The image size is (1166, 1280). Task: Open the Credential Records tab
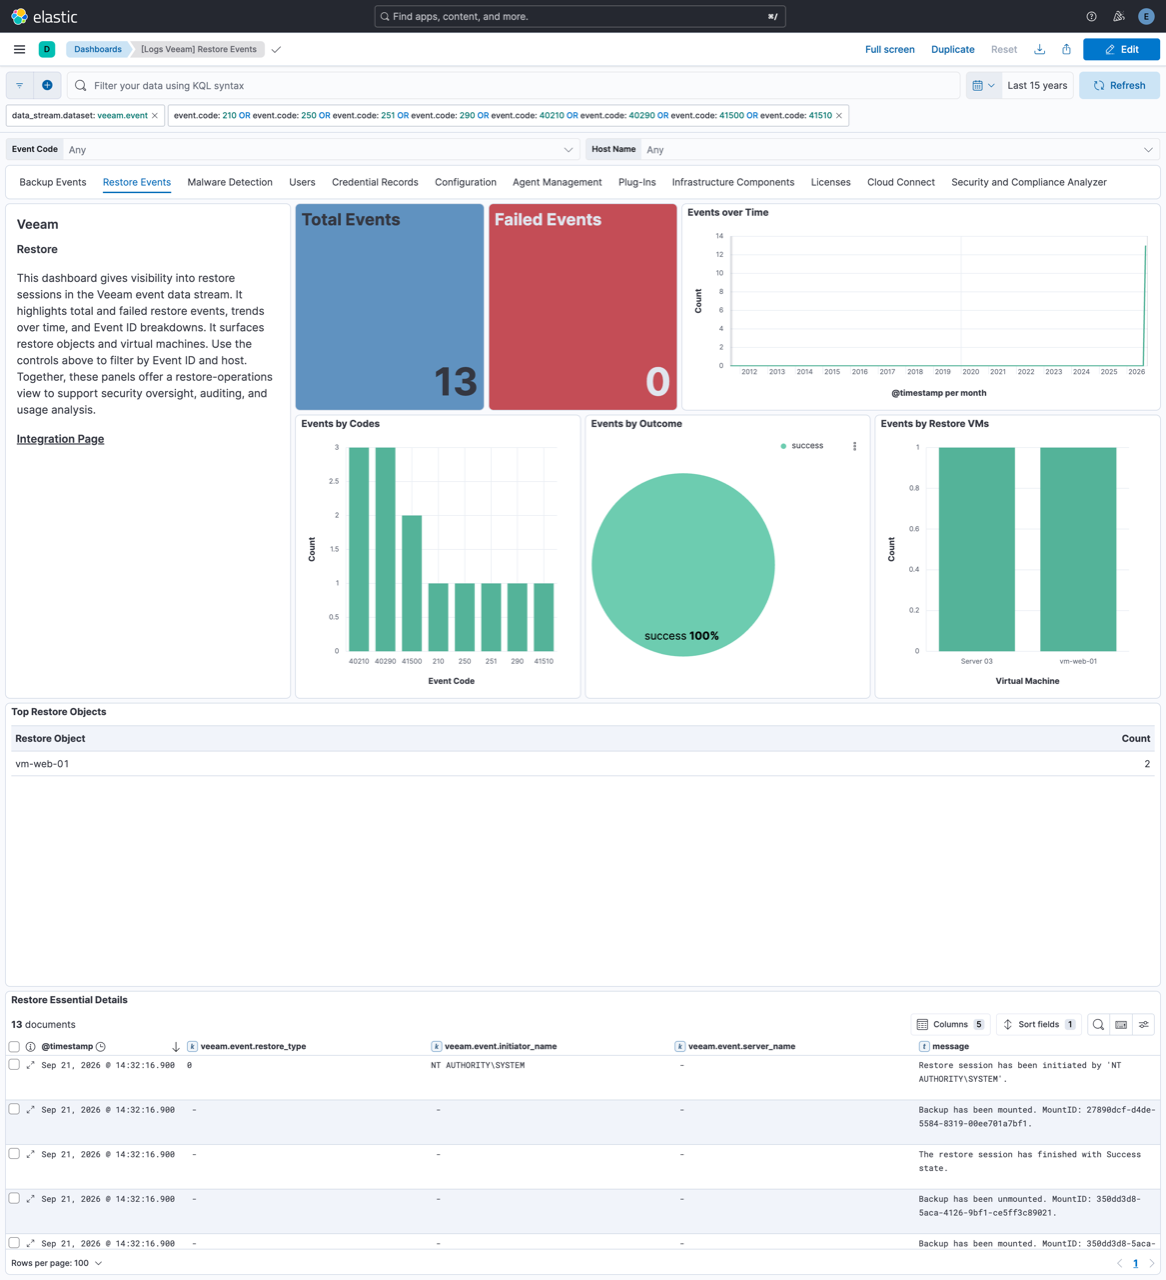pos(375,182)
